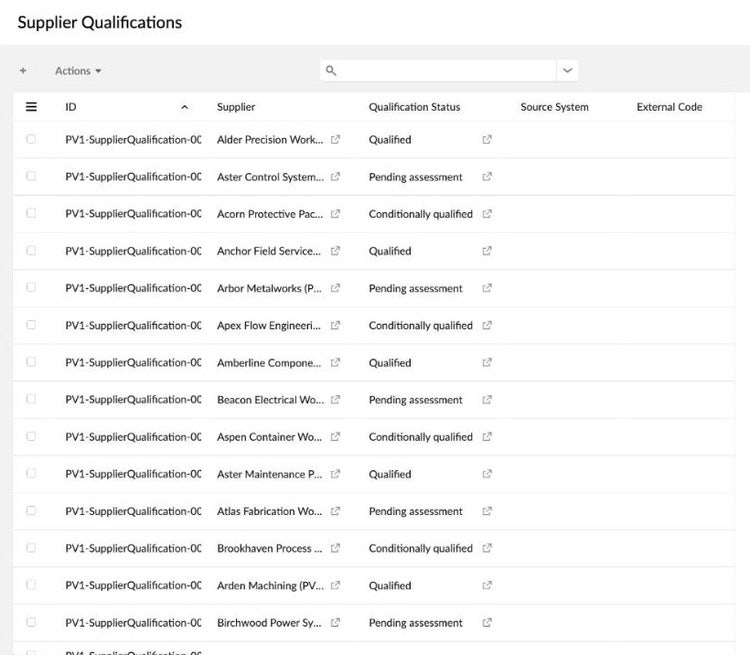The height and width of the screenshot is (655, 750).
Task: Sort by Qualification Status column header
Action: click(x=414, y=107)
